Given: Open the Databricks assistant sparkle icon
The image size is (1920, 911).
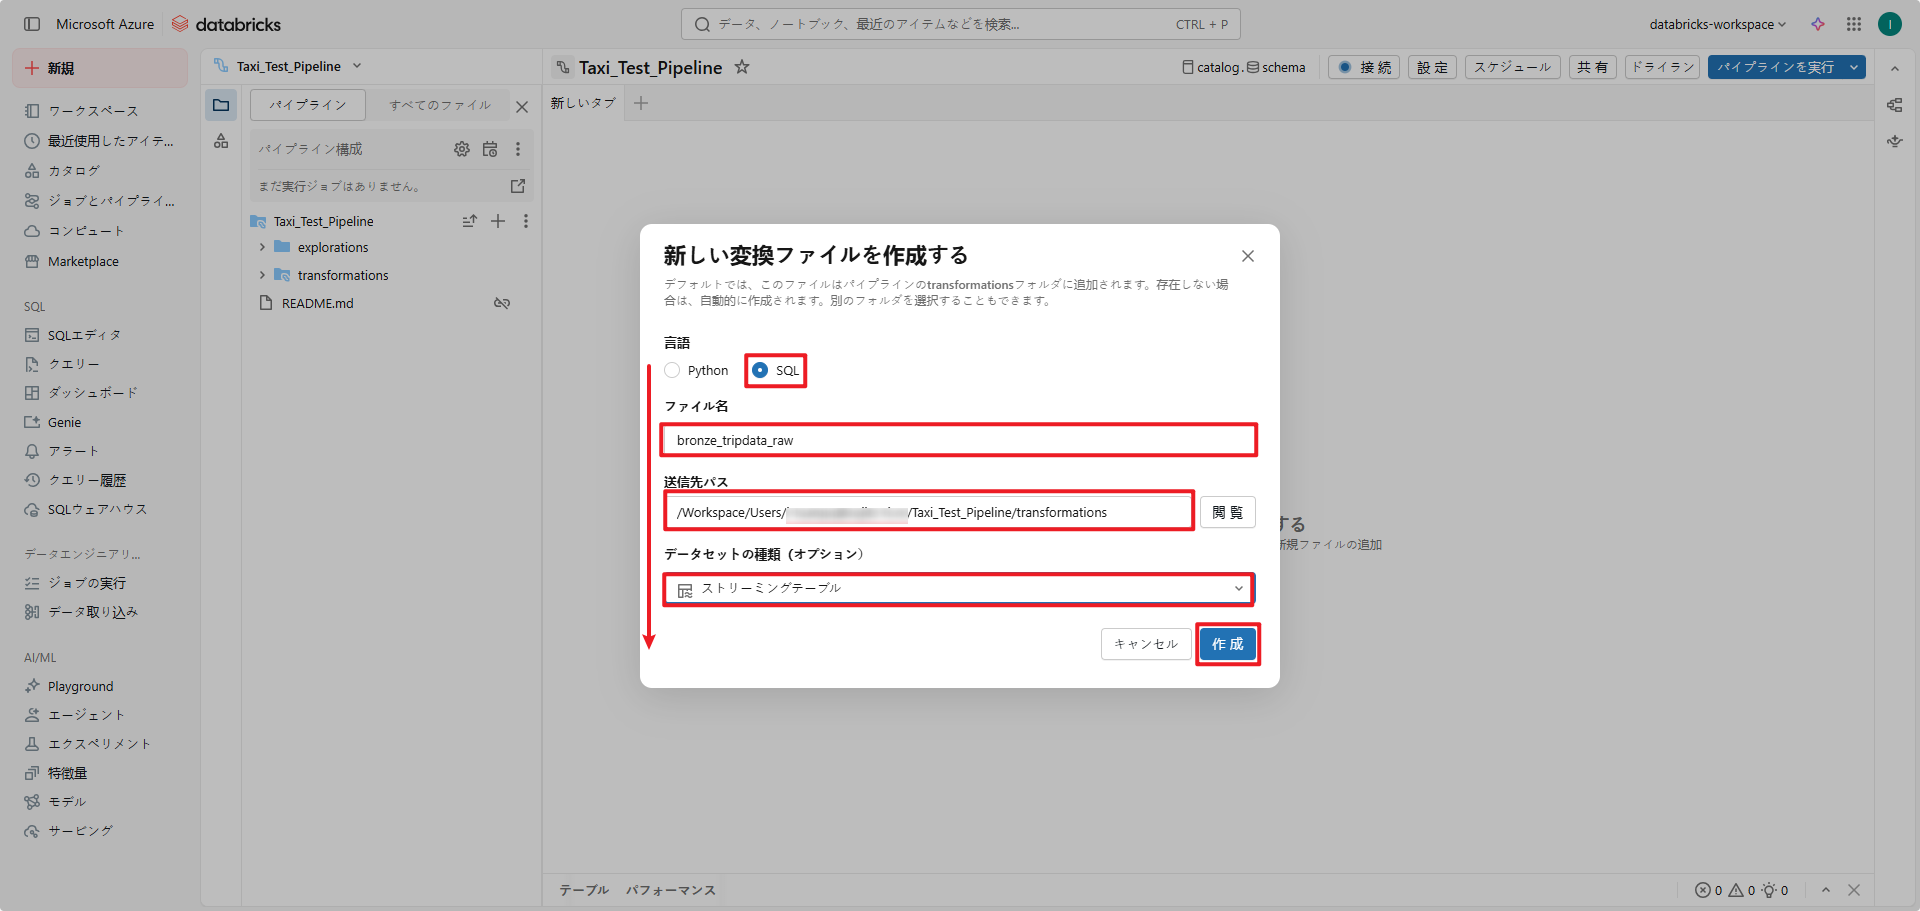Looking at the screenshot, I should click(1818, 24).
